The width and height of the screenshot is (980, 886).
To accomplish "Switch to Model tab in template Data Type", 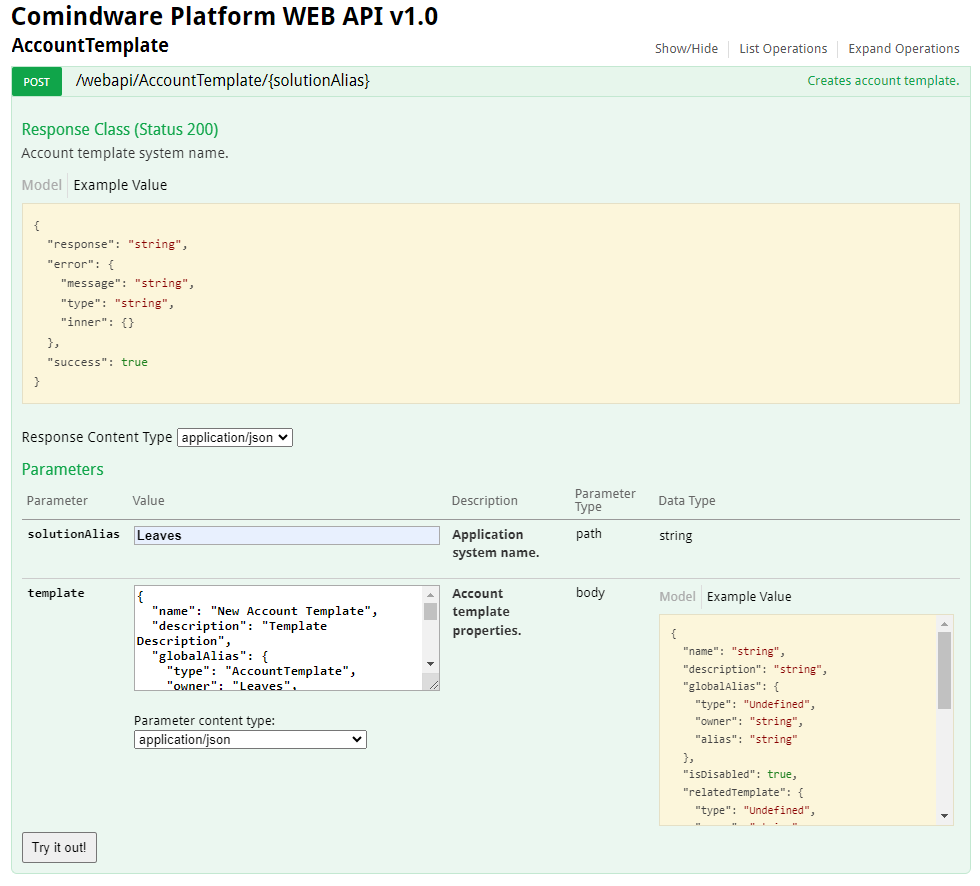I will pos(677,597).
